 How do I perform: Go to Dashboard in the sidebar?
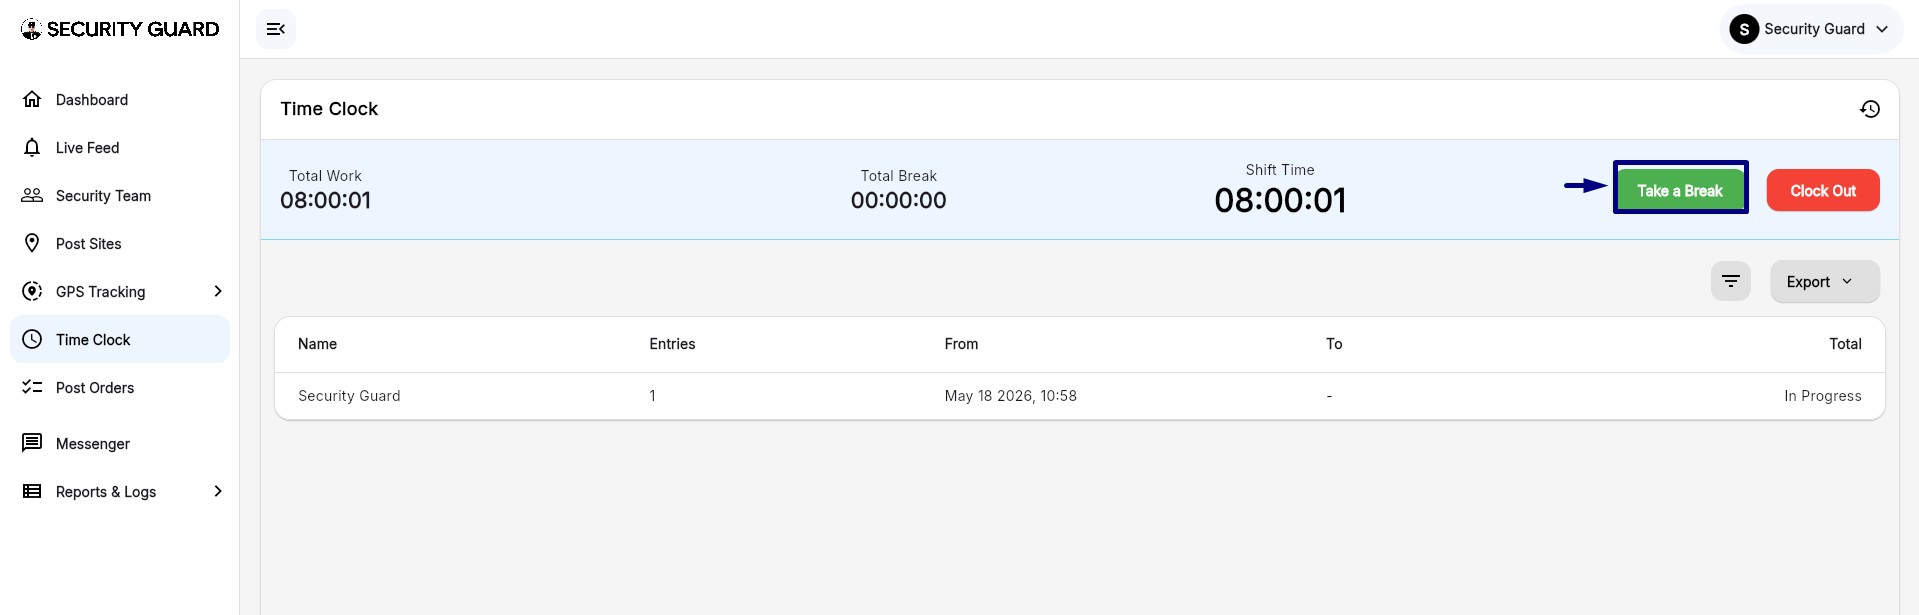[x=120, y=99]
